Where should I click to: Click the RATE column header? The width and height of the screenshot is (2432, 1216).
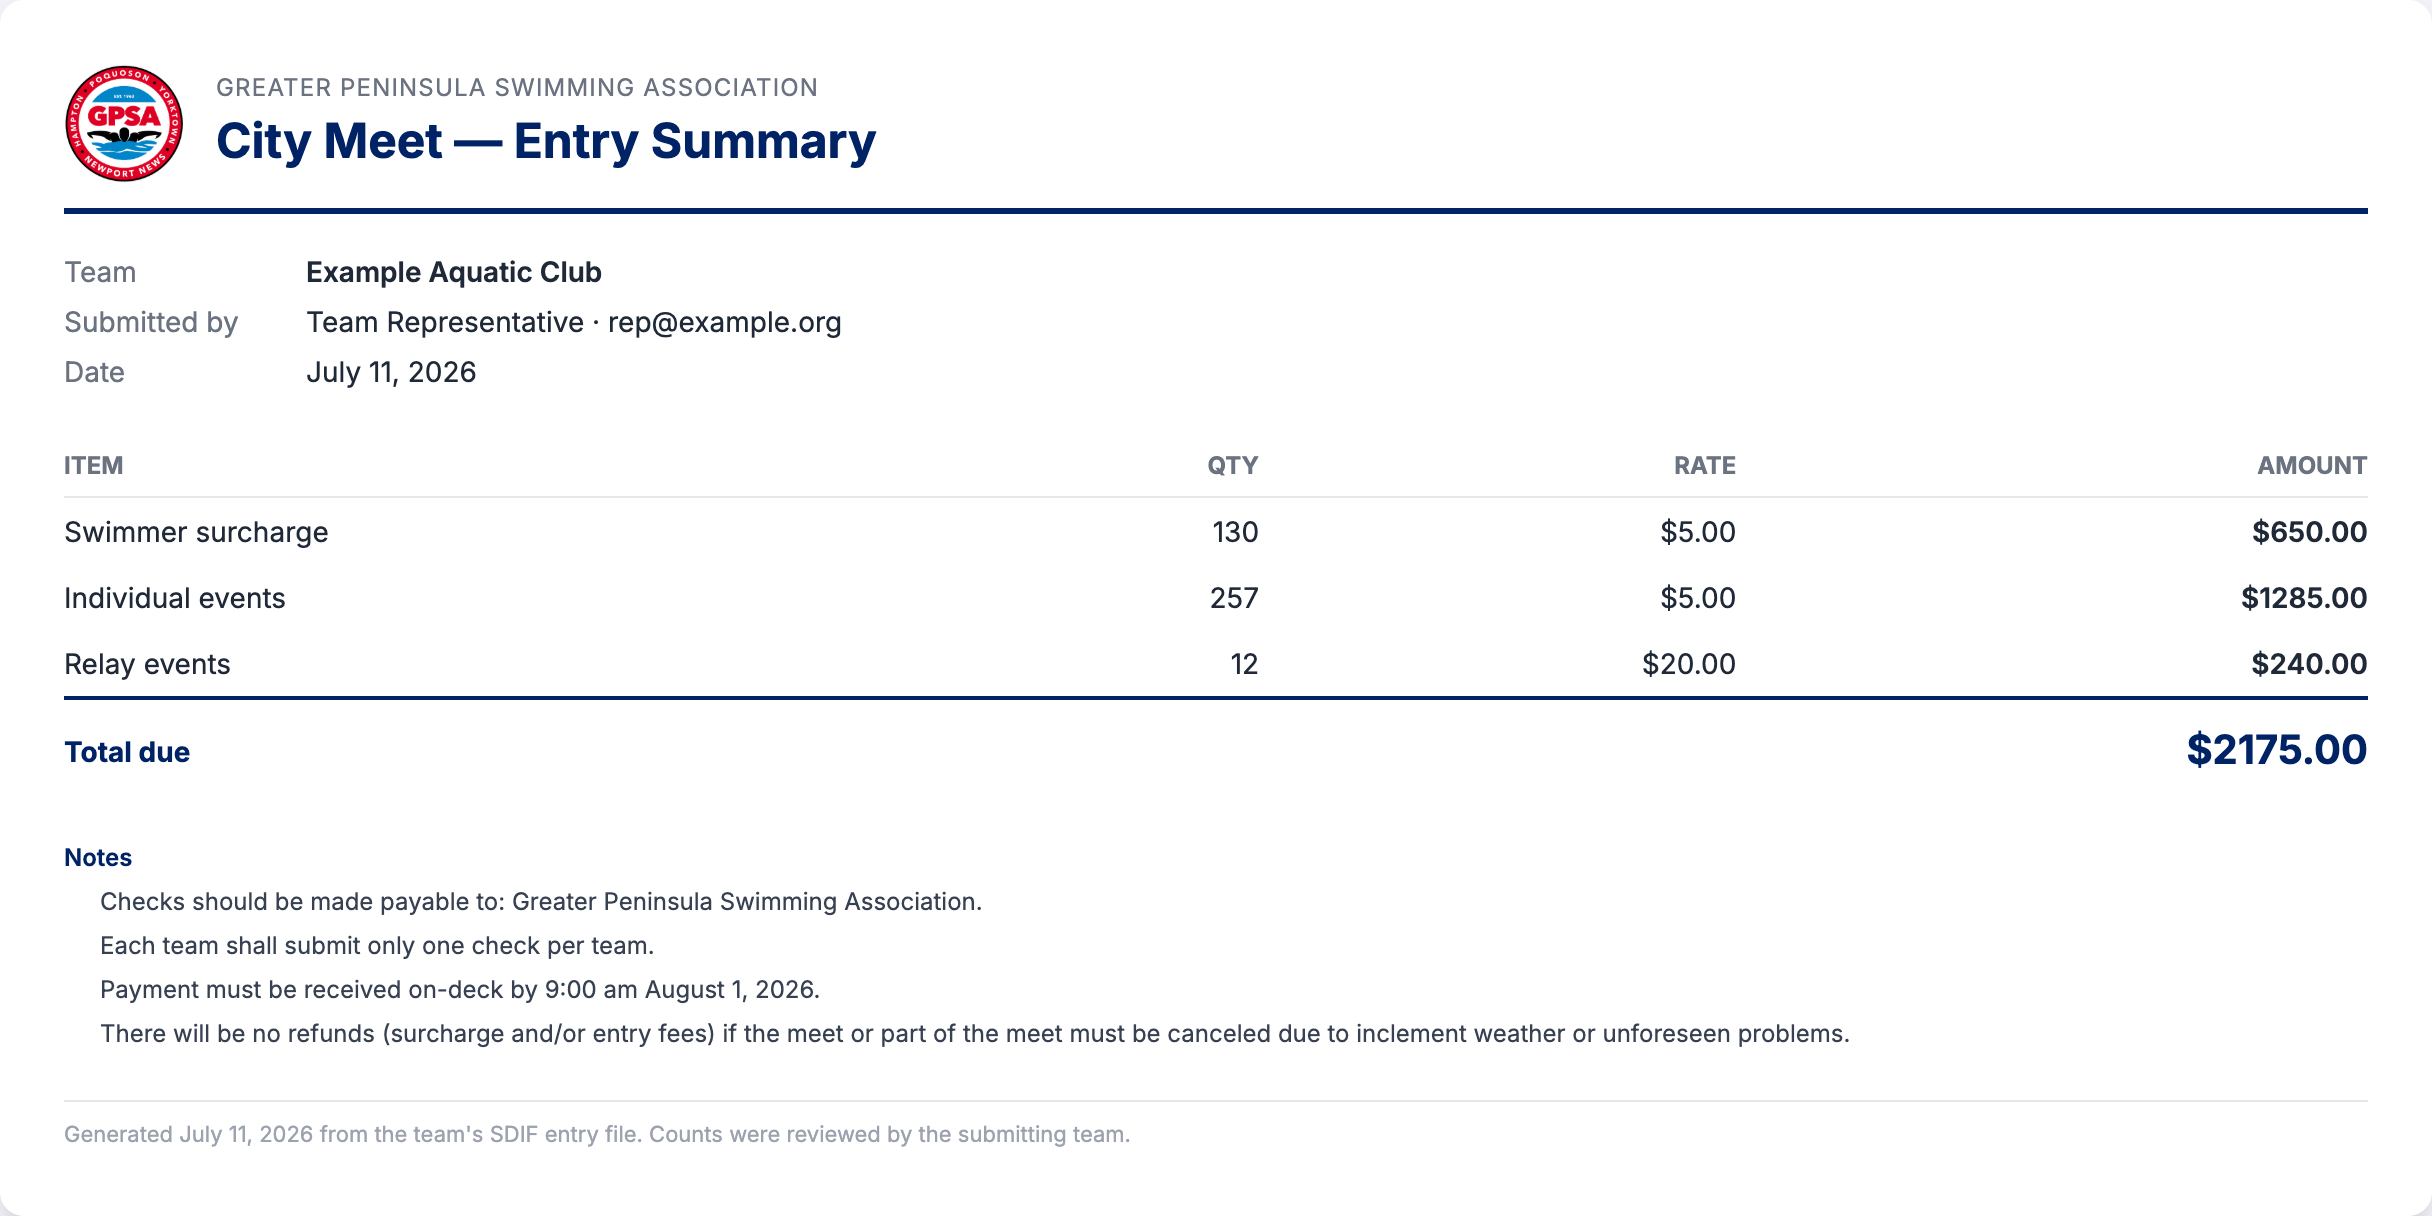tap(1705, 466)
